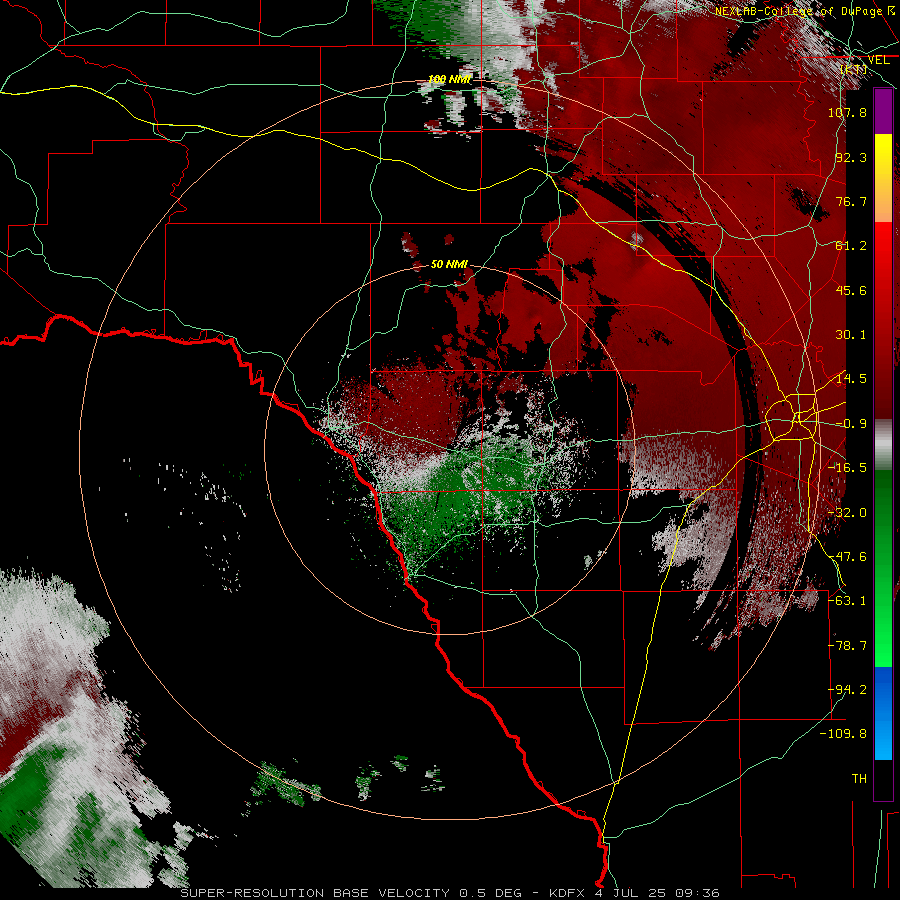Click the 100 NMI range ring label
Image resolution: width=900 pixels, height=900 pixels.
(449, 79)
